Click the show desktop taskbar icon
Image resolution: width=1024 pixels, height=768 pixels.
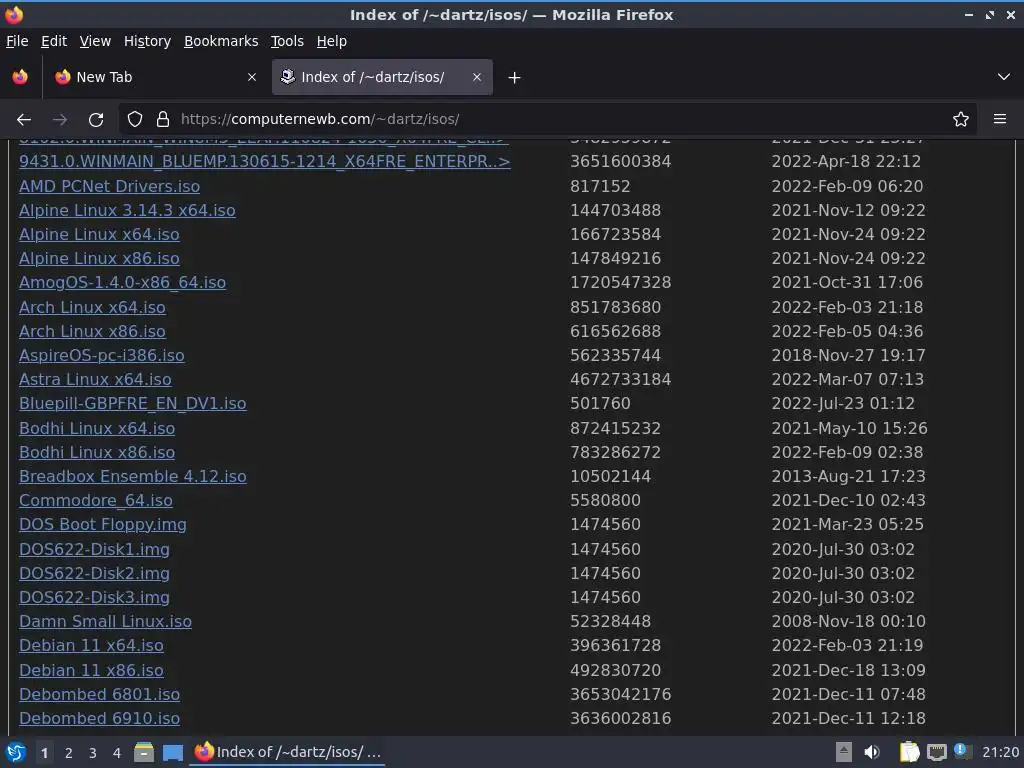coord(172,752)
